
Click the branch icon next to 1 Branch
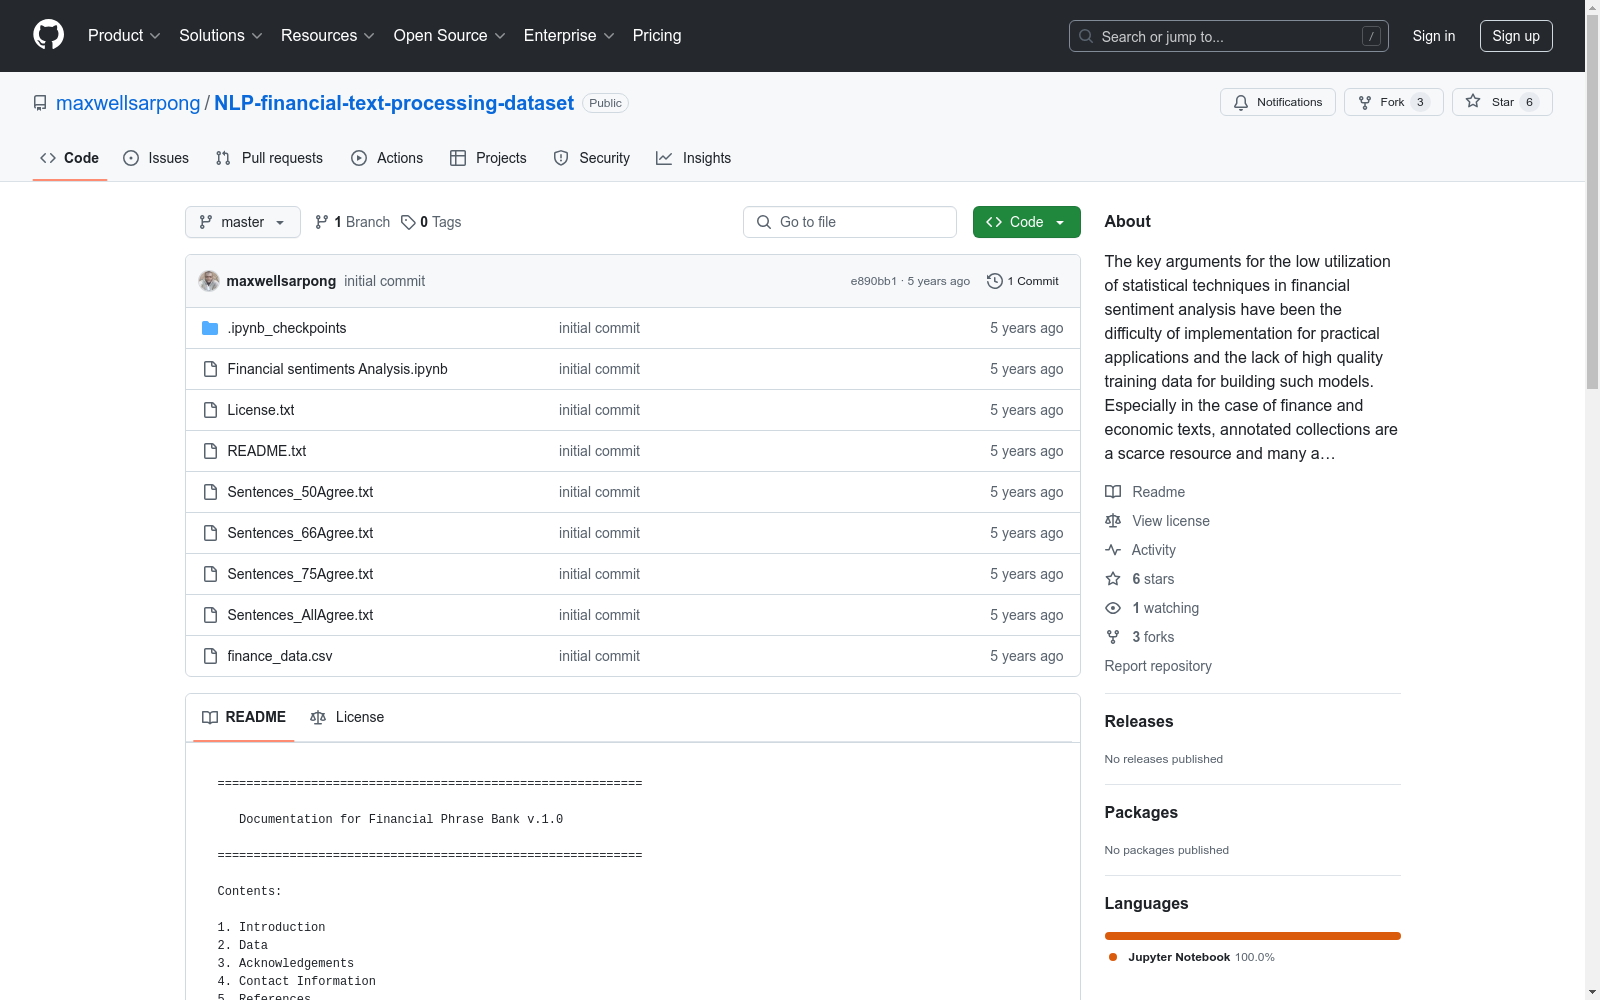click(322, 222)
